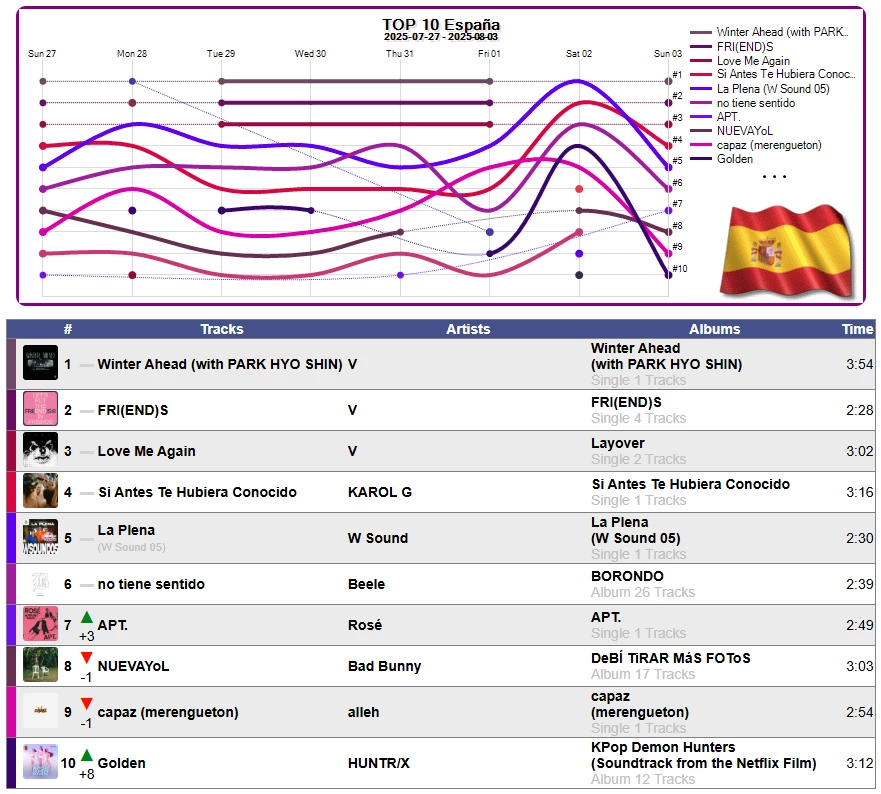Click the red down arrow beside capaz

pyautogui.click(x=87, y=704)
